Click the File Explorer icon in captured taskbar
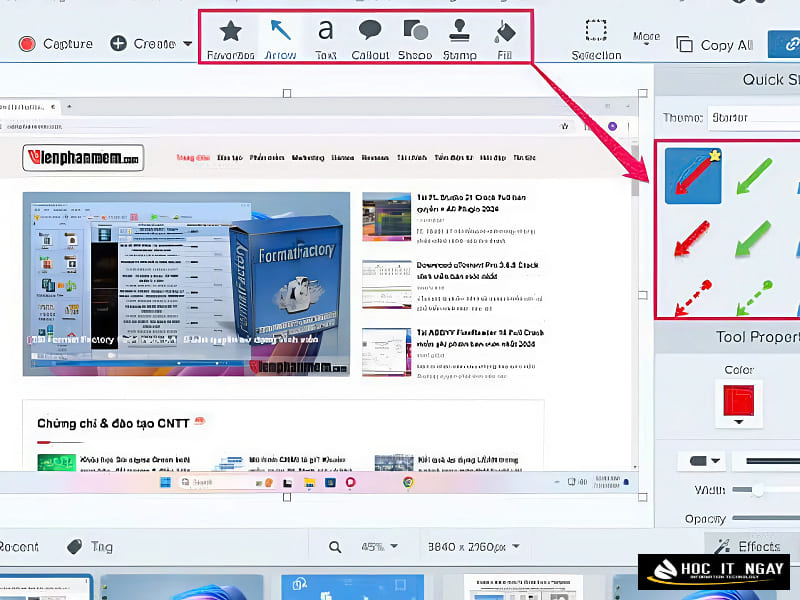This screenshot has height=600, width=800. (x=309, y=482)
